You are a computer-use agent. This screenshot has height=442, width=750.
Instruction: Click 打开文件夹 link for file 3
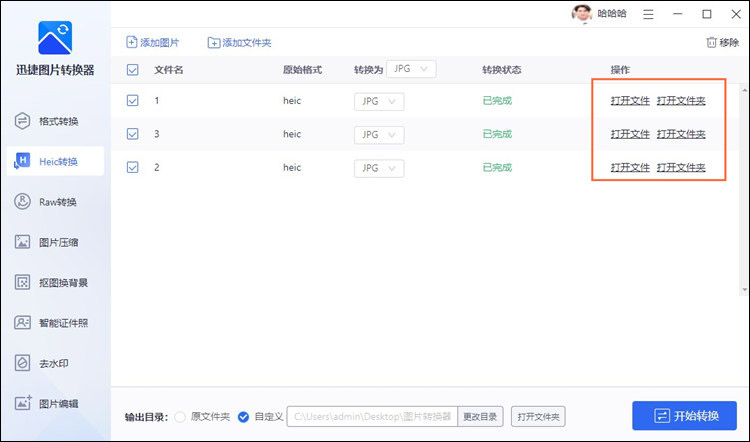681,134
